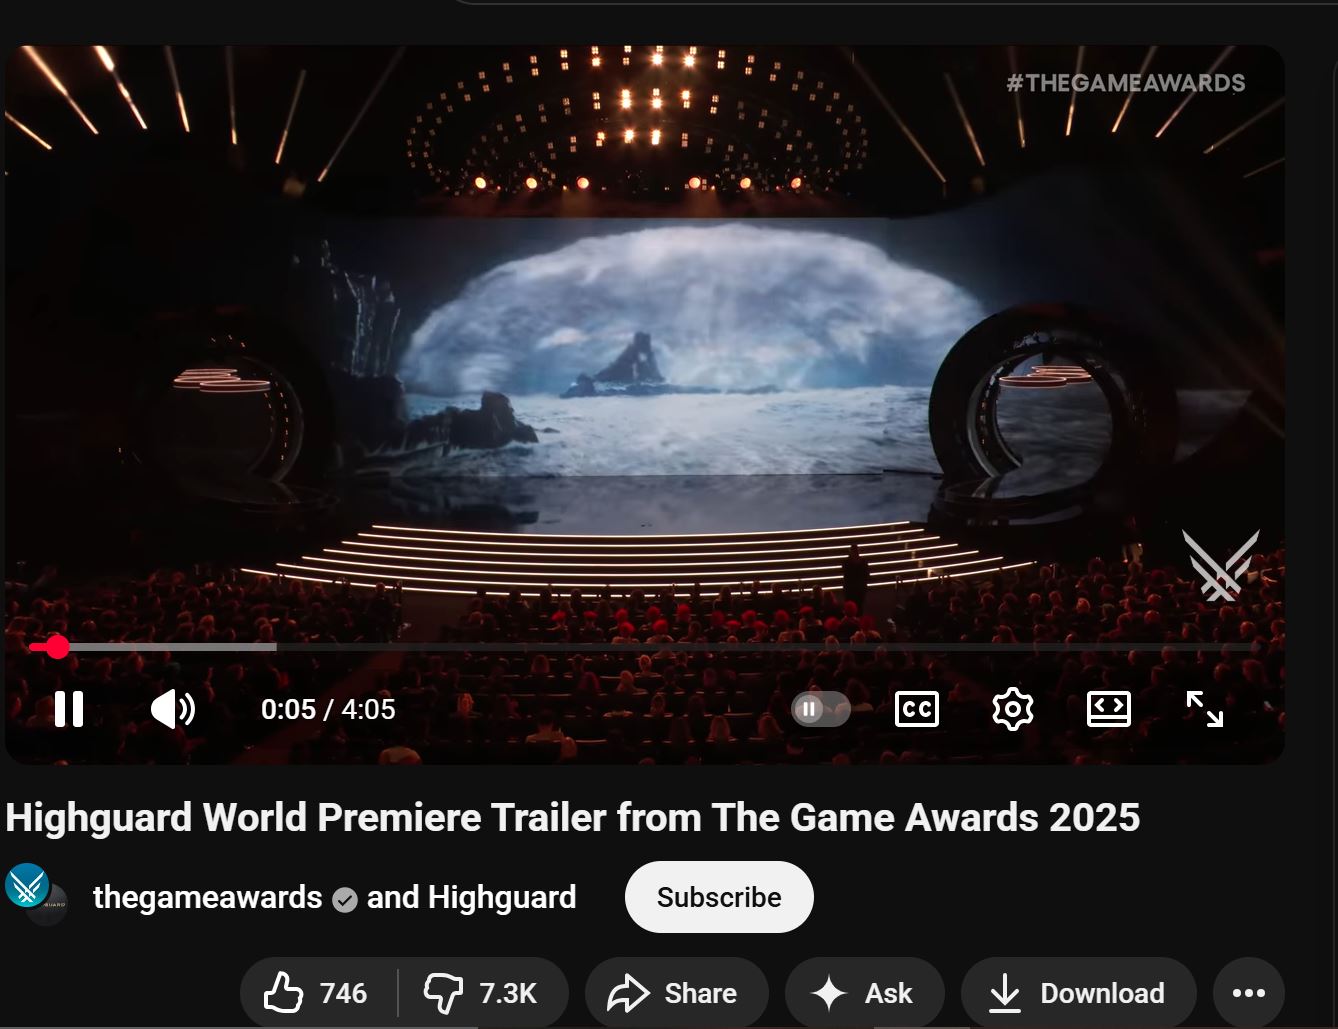Click the Game Awards watermark logo in video
1338x1029 pixels.
pyautogui.click(x=1220, y=566)
